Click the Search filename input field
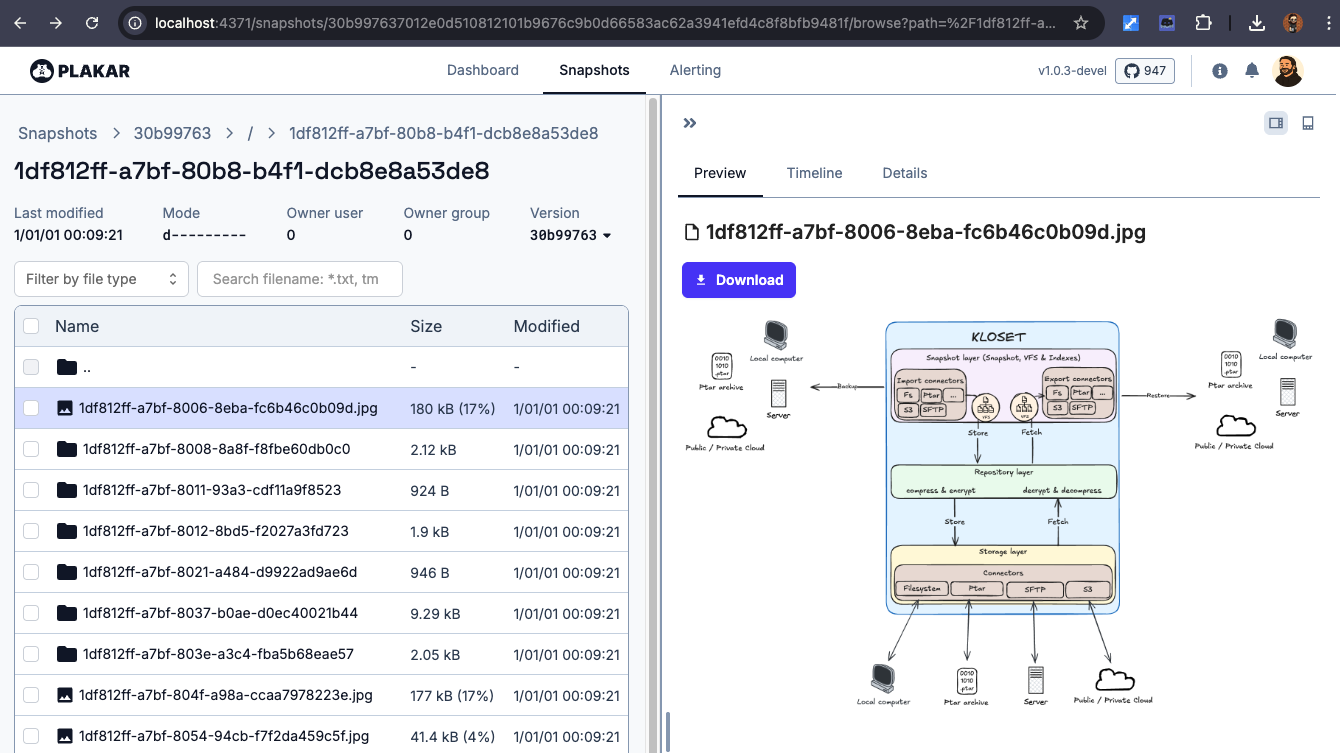The height and width of the screenshot is (753, 1340). click(300, 279)
